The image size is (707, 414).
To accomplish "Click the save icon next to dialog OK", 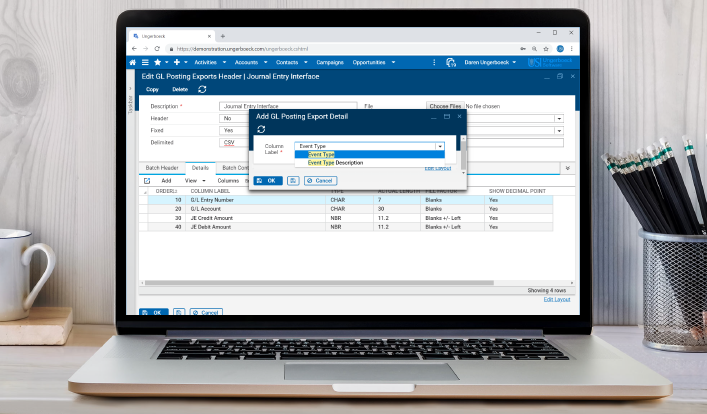I will (x=293, y=181).
